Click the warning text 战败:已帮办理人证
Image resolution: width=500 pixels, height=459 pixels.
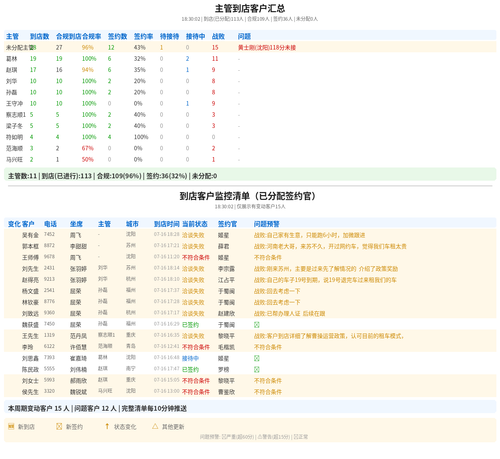point(289,314)
